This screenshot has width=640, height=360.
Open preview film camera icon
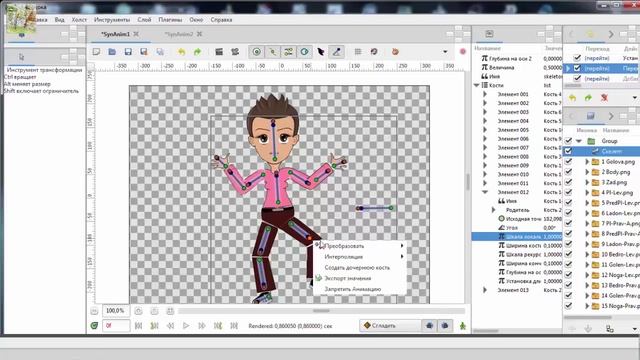[235, 52]
